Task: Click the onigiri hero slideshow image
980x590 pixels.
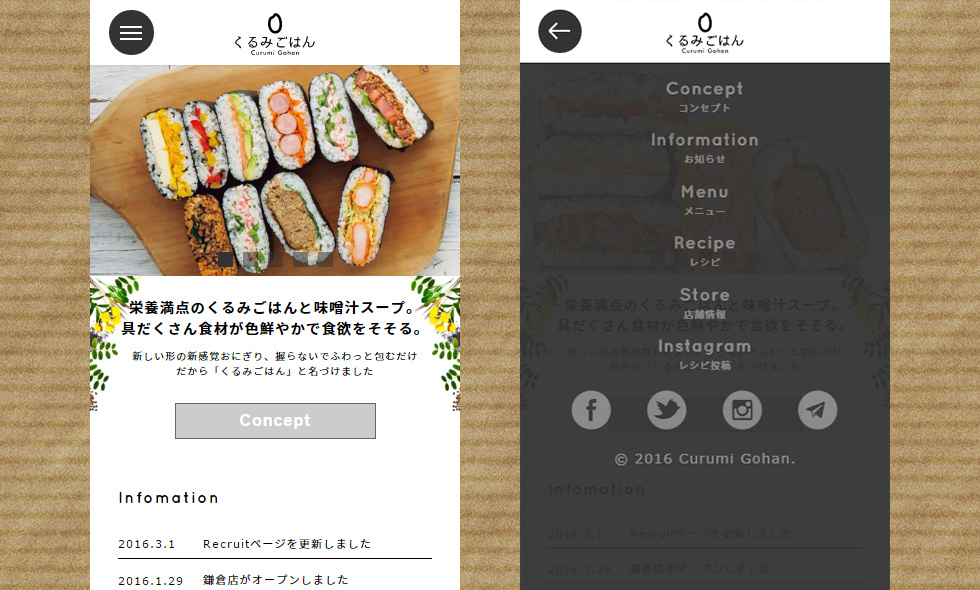Action: point(275,170)
